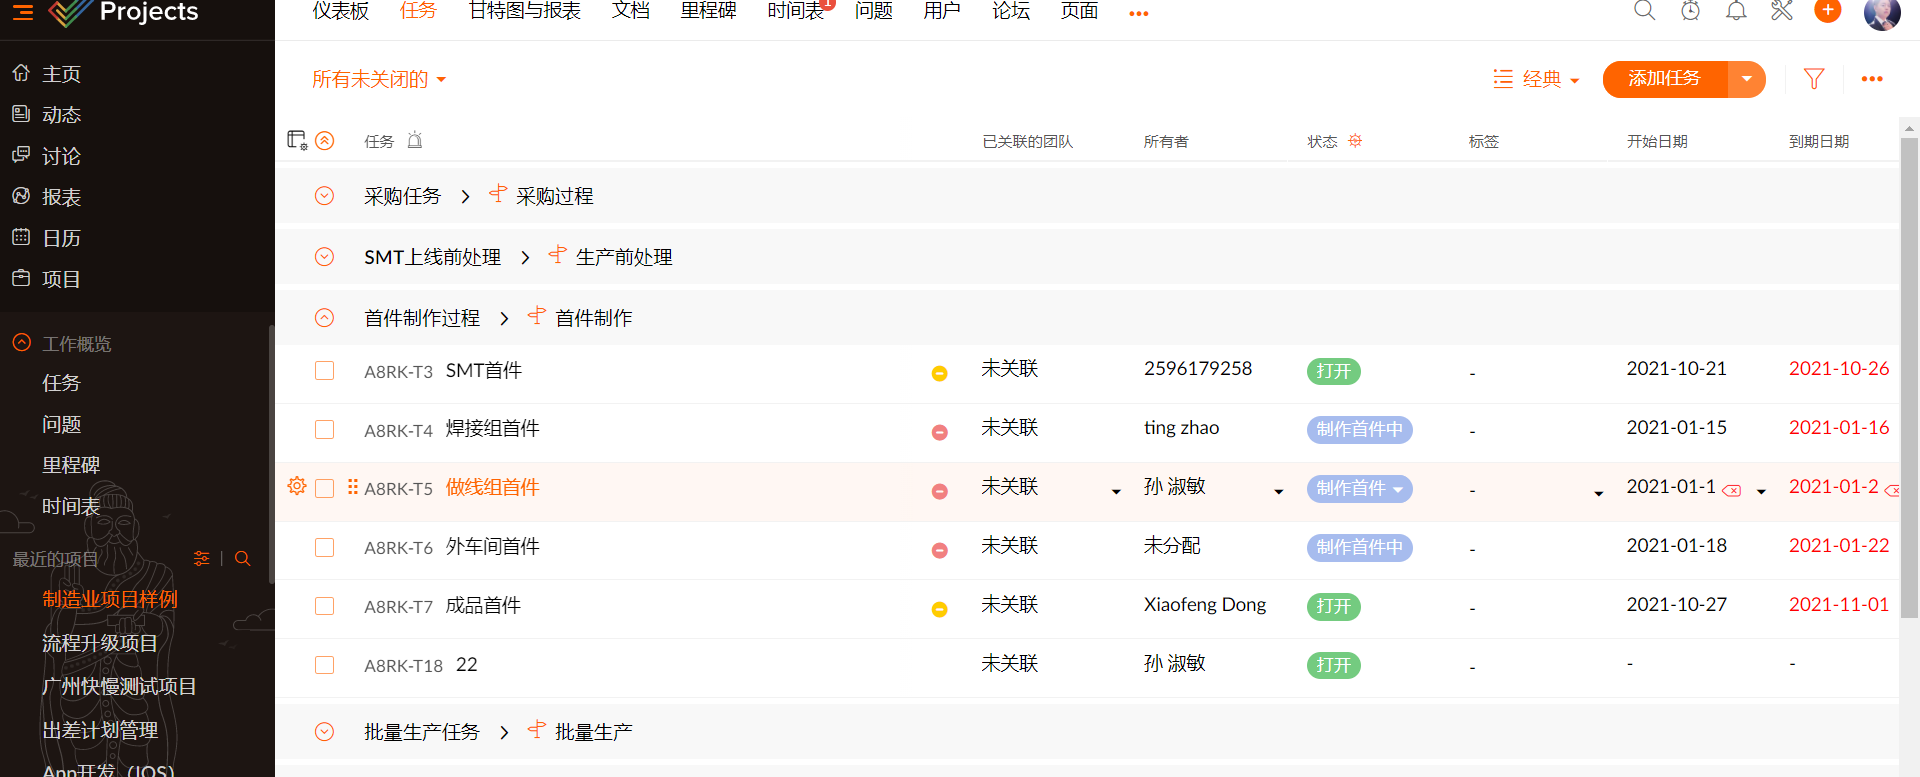Click the 添加任务 button

[x=1664, y=79]
